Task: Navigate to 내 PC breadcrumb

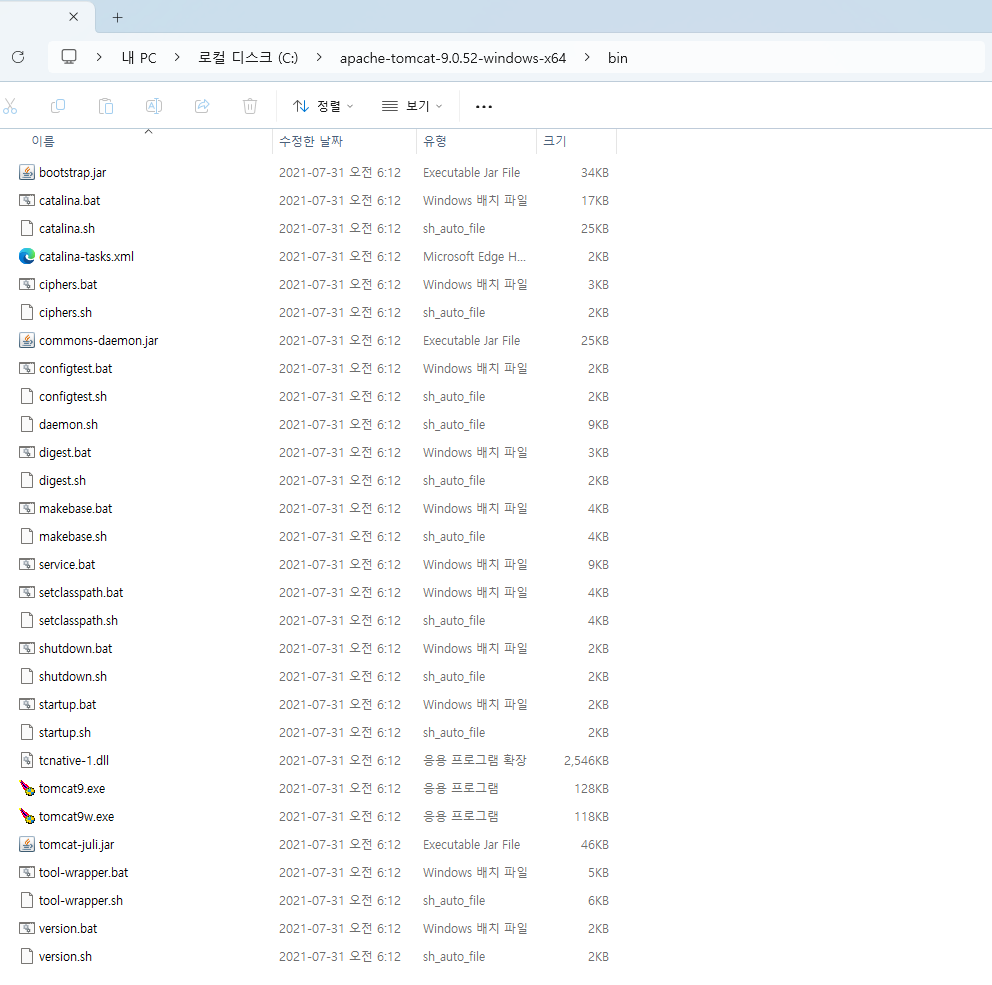Action: tap(139, 58)
